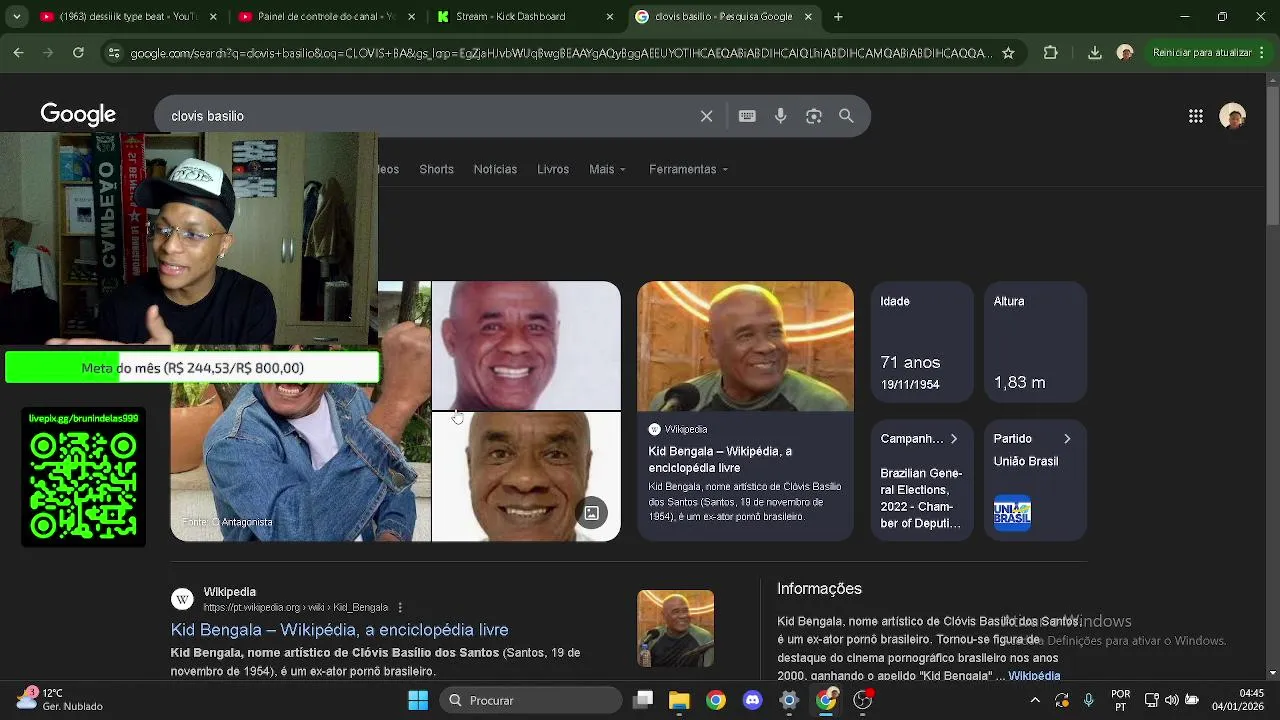Viewport: 1280px width, 720px height.
Task: Open the POR PT language switcher
Action: point(1121,700)
